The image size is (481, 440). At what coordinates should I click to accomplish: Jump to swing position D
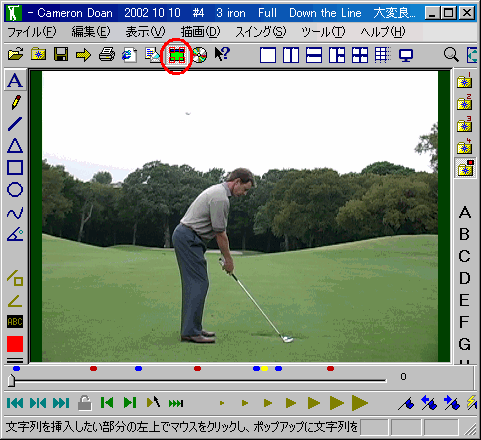(x=465, y=278)
